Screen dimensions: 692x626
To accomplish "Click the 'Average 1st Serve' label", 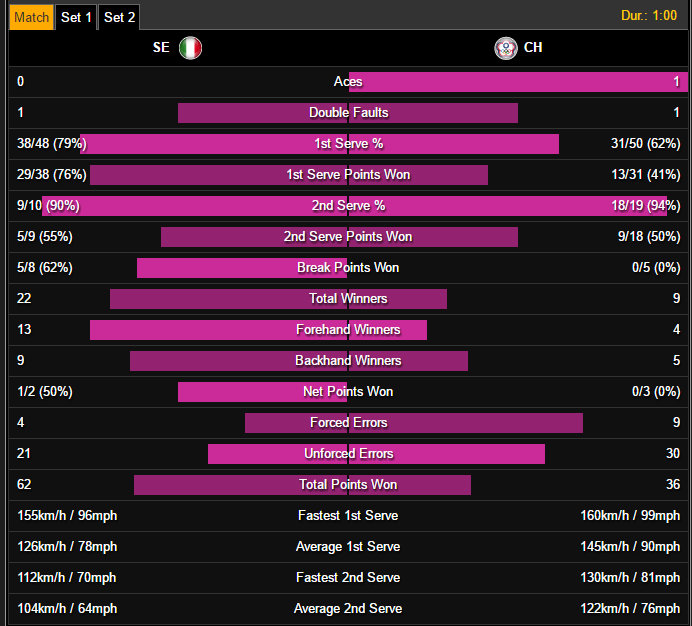I will [348, 546].
